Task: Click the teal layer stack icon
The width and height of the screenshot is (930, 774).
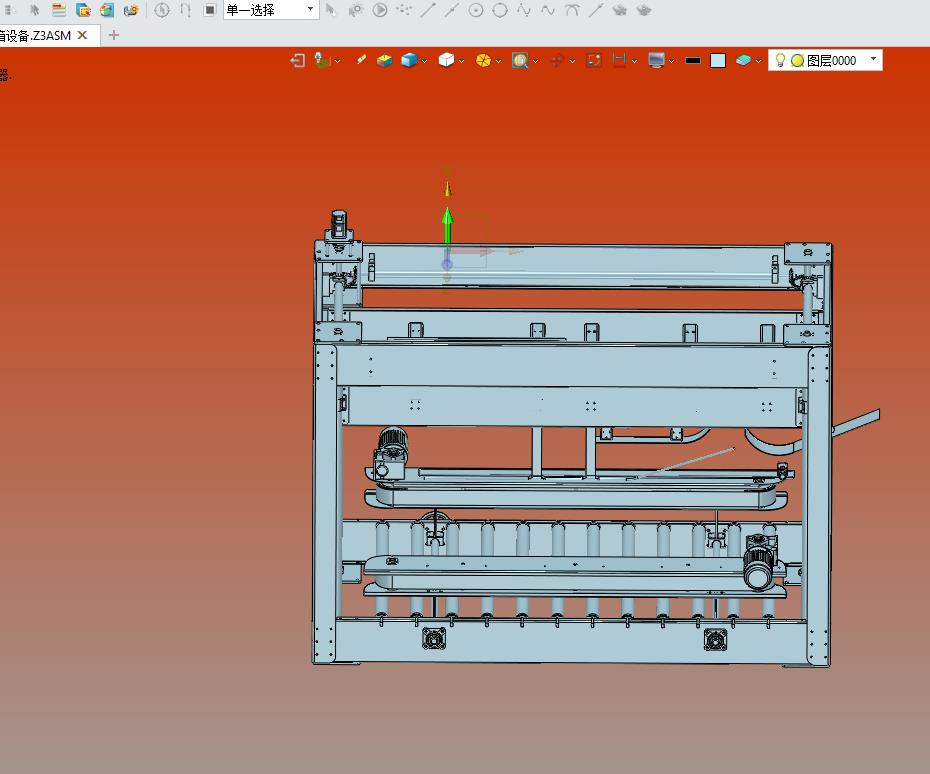Action: [744, 60]
